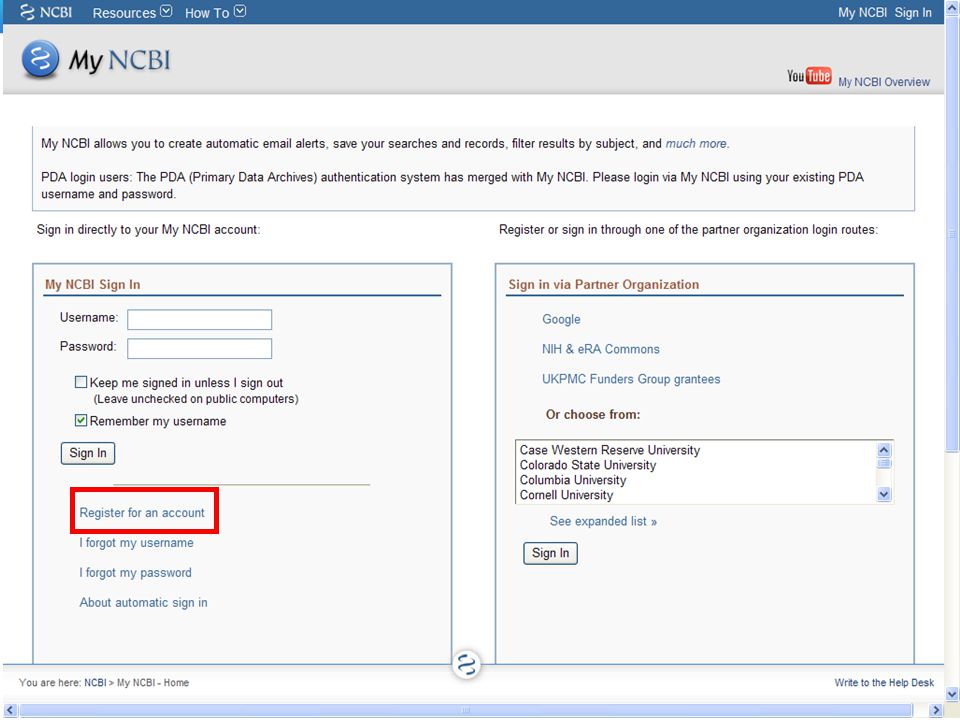
Task: Click organization list scroll down arrow
Action: [884, 494]
